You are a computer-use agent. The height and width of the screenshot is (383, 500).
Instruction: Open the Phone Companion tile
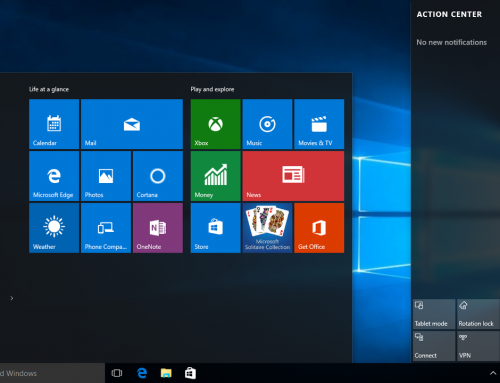click(106, 228)
